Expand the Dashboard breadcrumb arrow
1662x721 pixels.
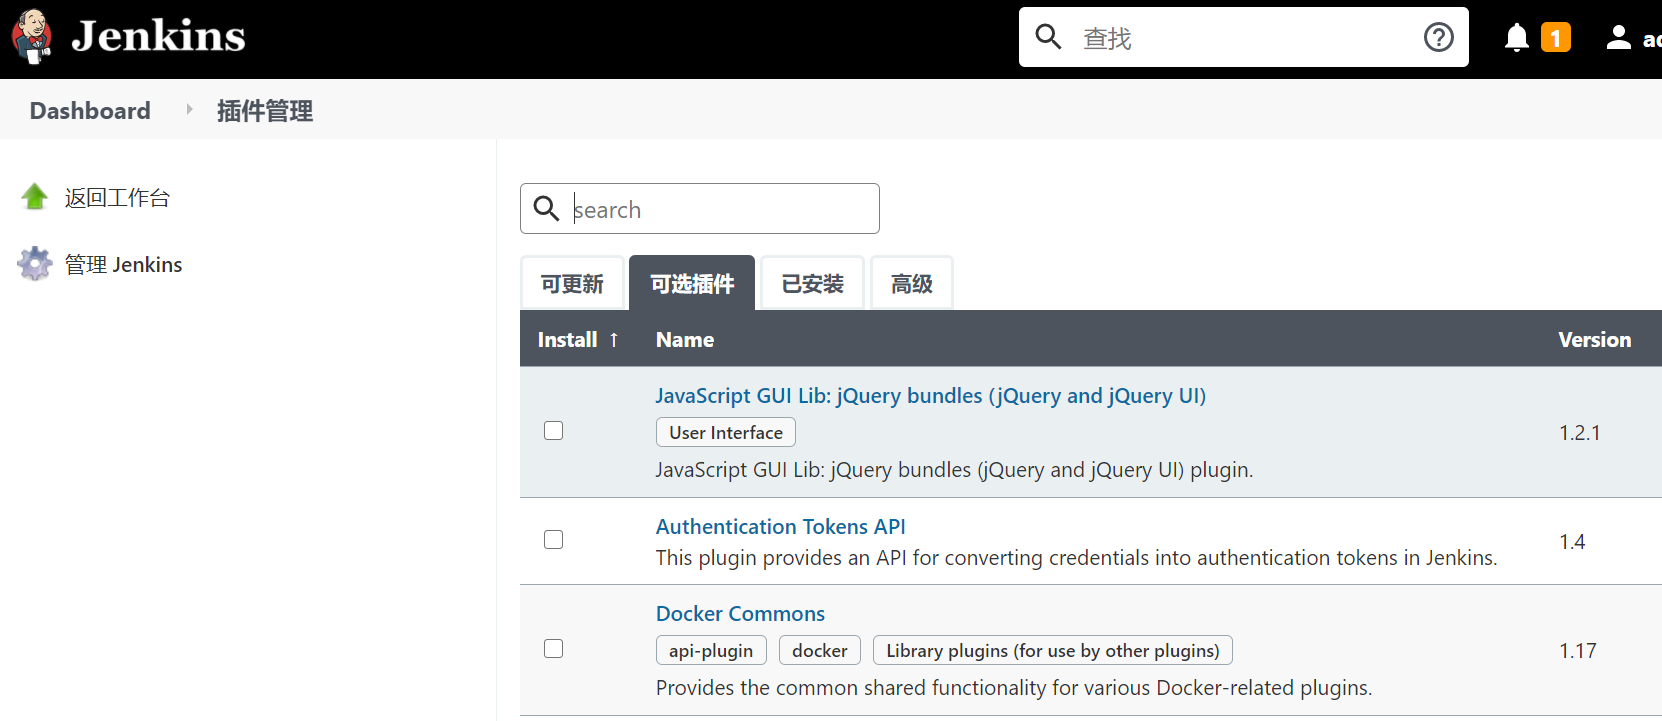click(x=189, y=110)
